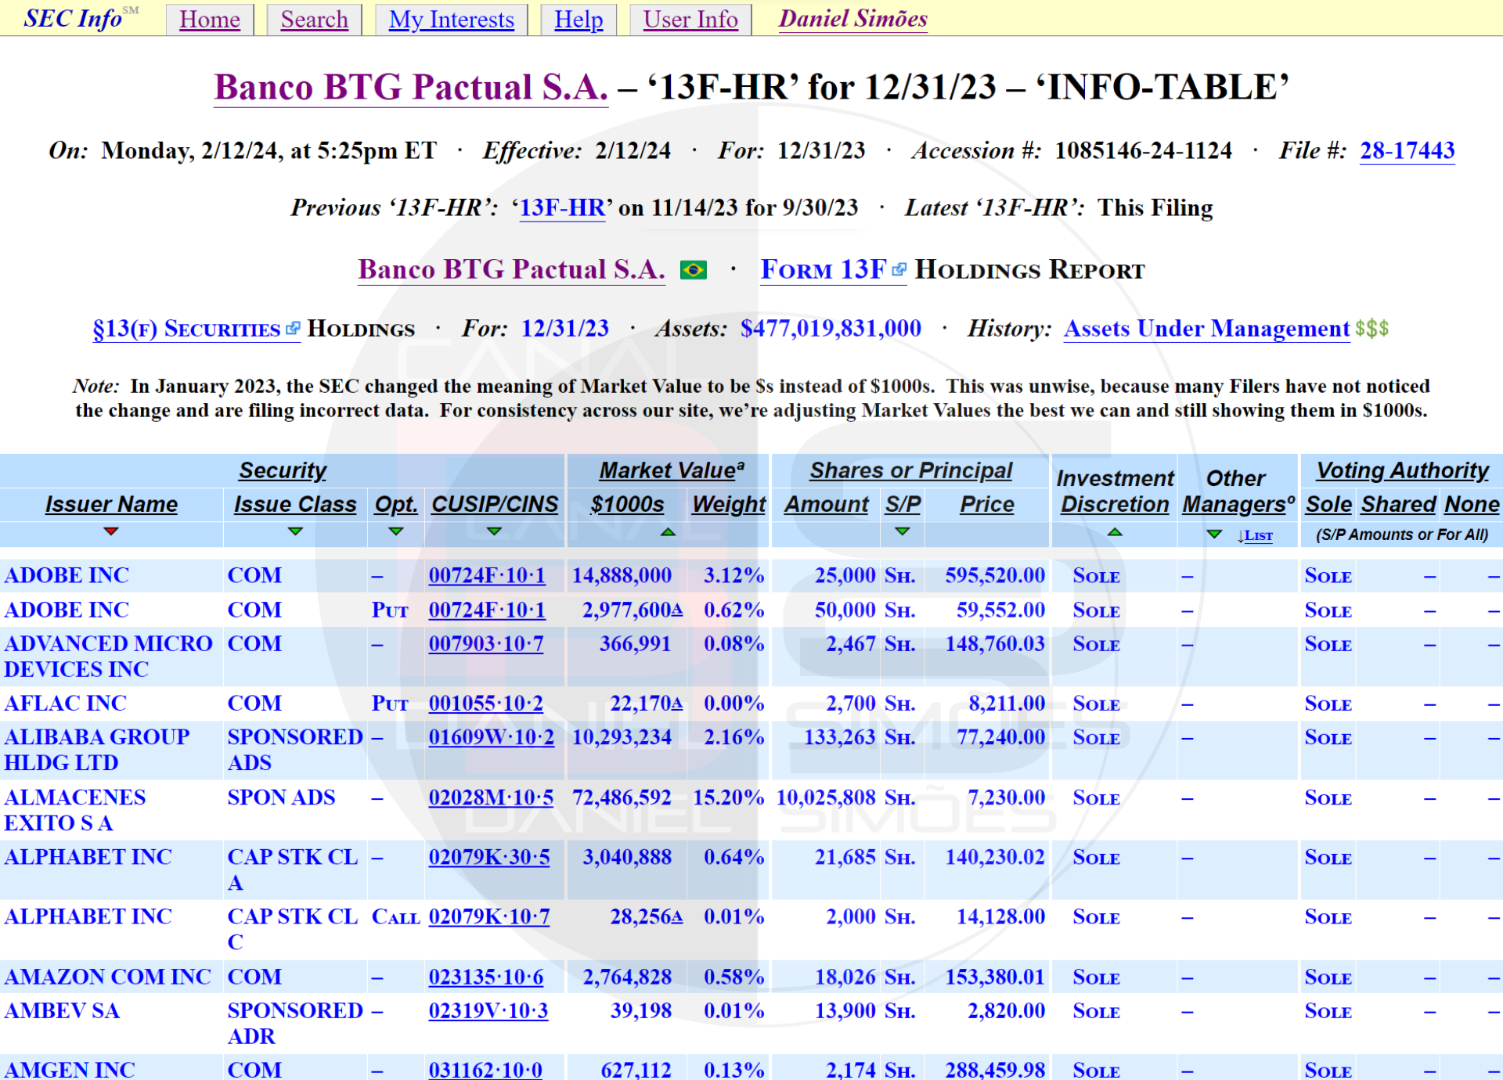Click the CUSIP/CINS column header

pos(495,505)
